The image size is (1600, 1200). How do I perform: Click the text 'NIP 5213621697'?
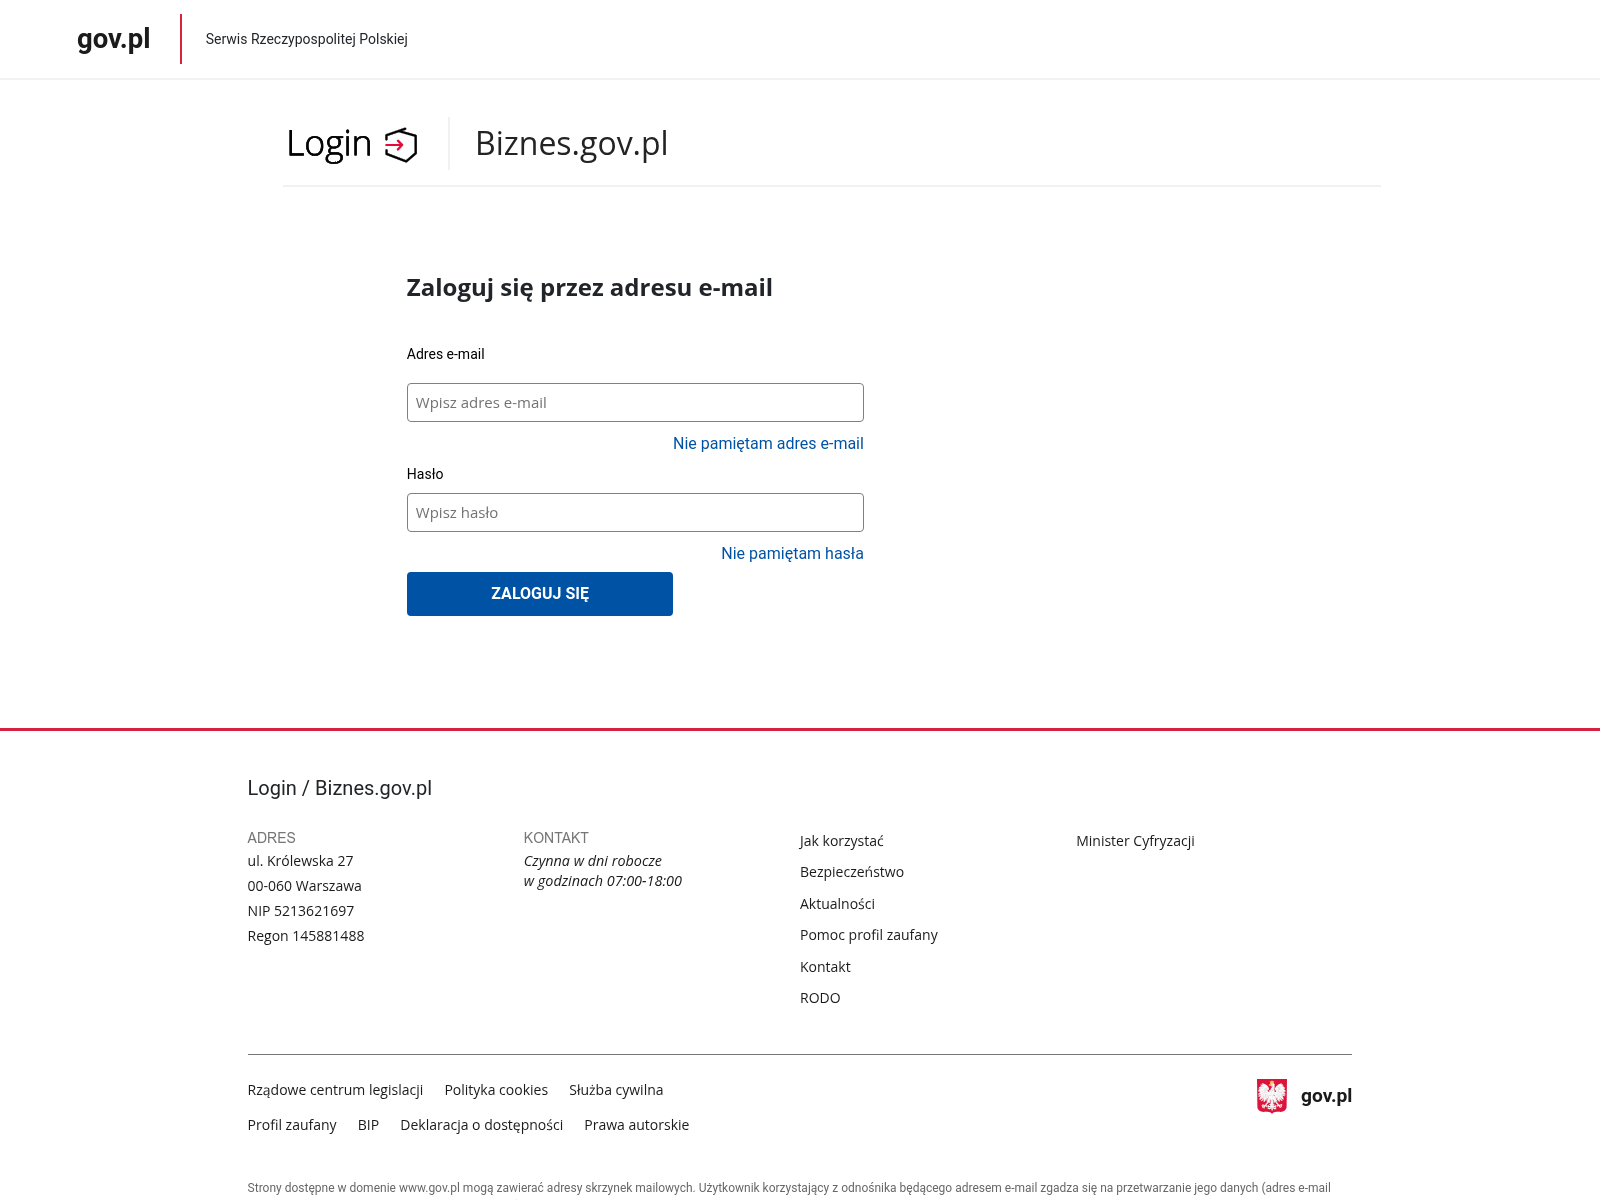[x=301, y=911]
